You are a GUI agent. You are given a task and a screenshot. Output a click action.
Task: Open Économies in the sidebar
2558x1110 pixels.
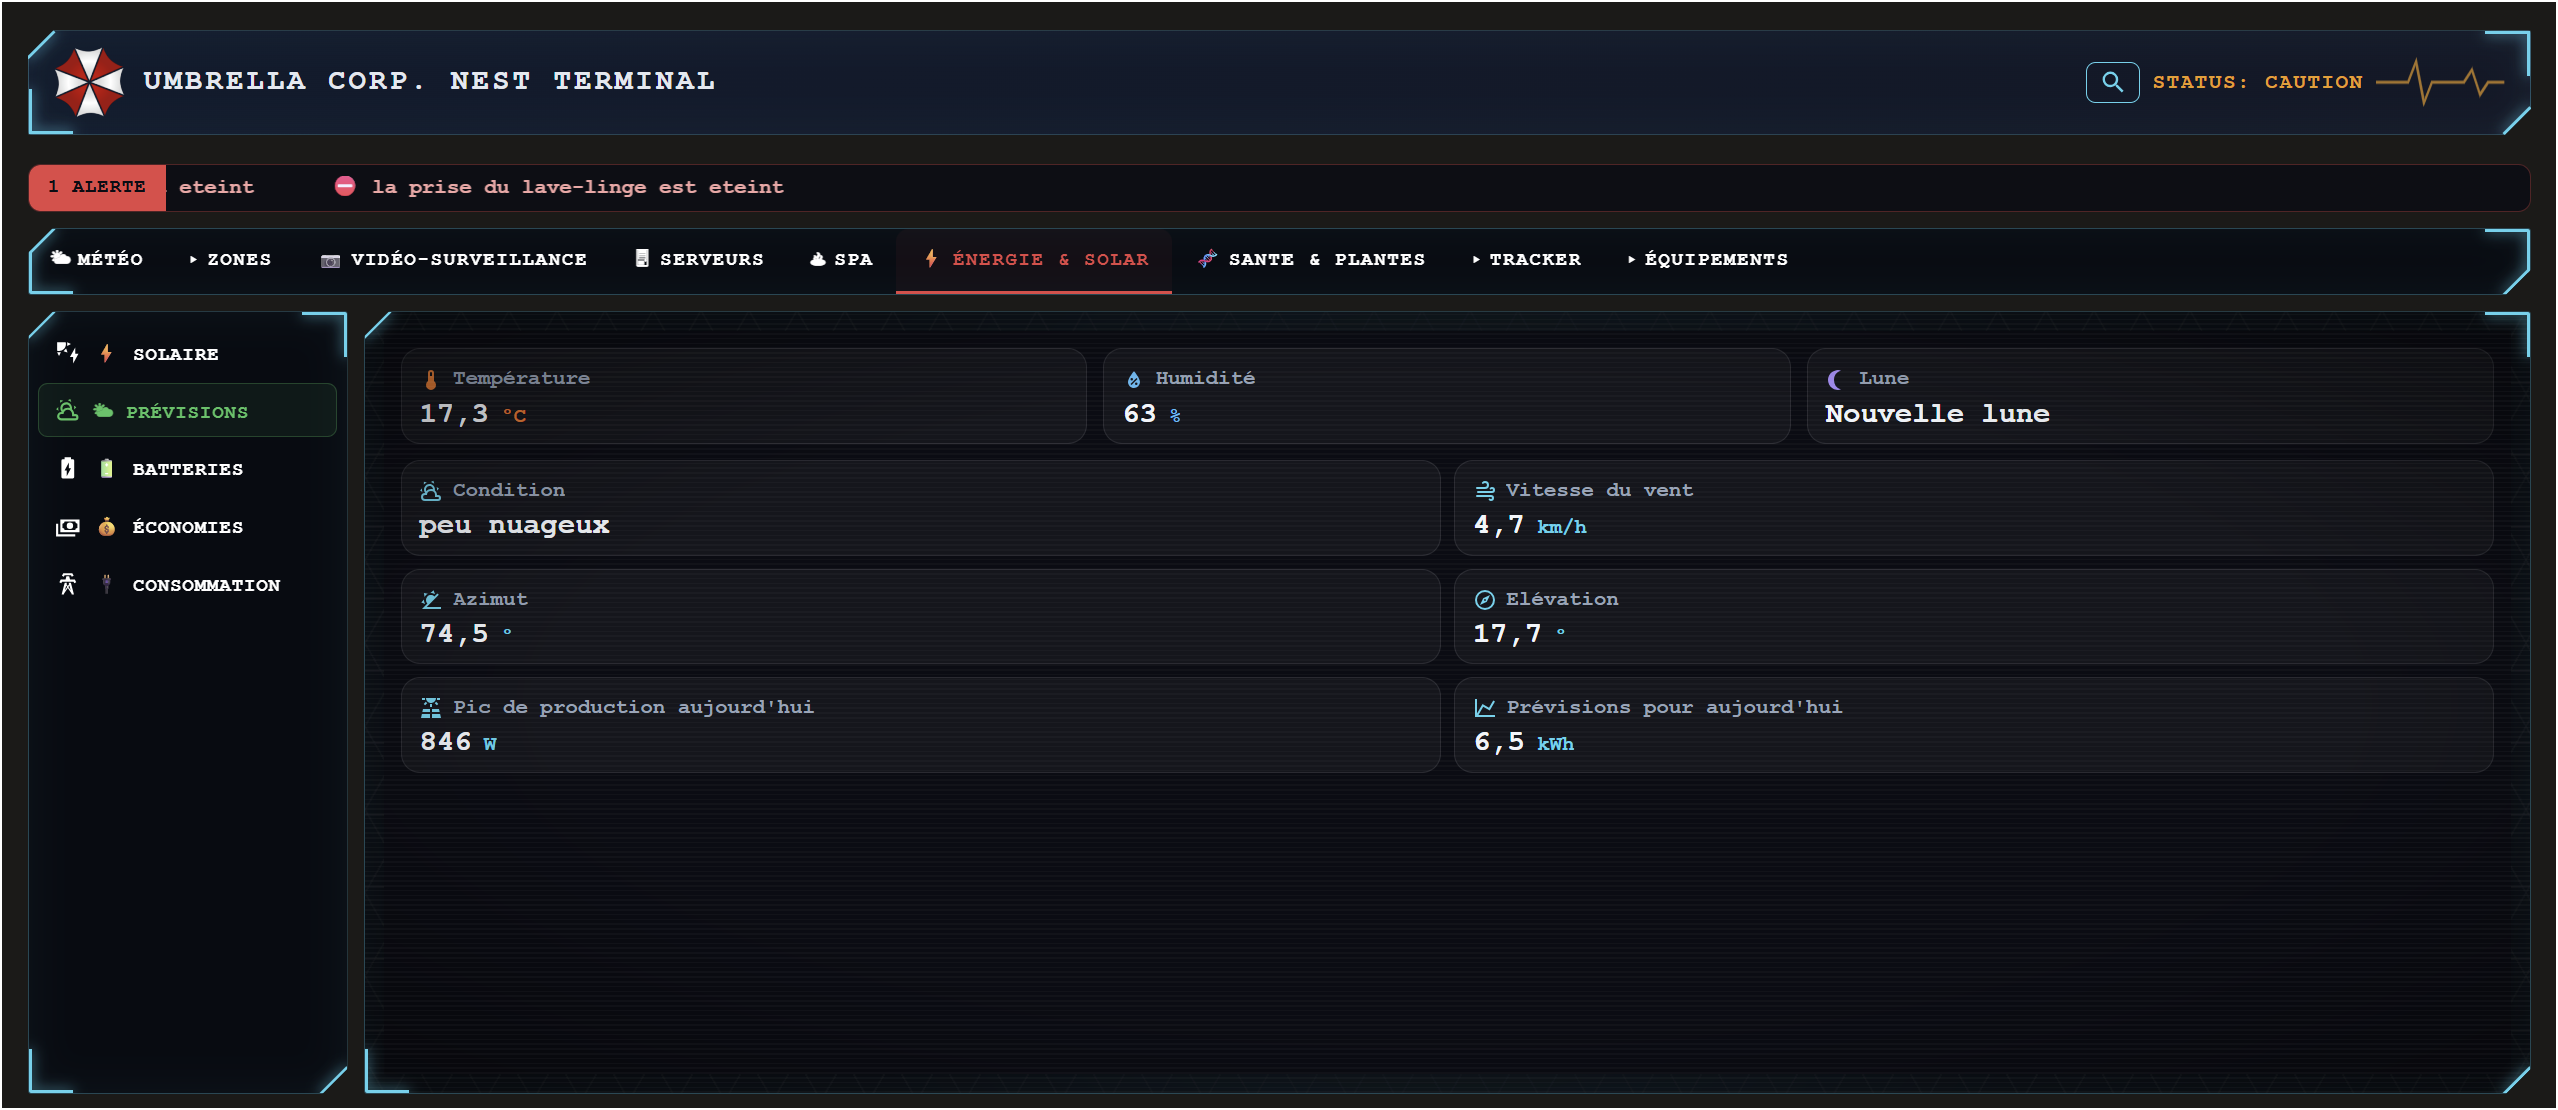188,526
